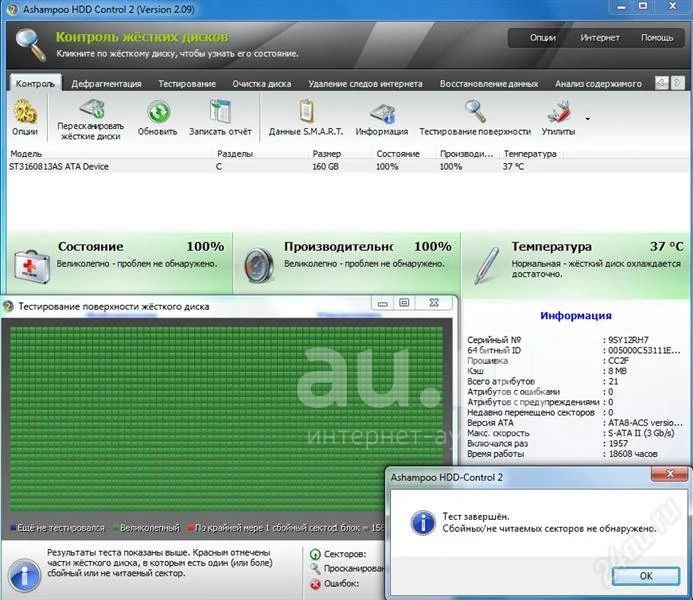Click the Температура column header

pos(532,154)
